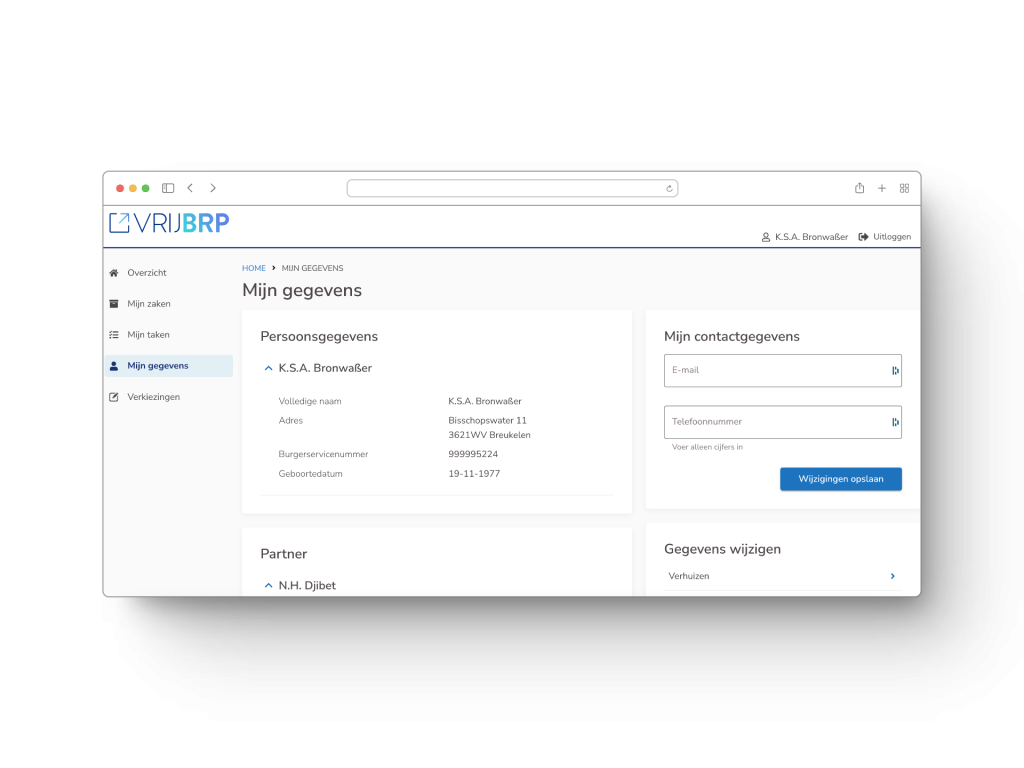Collapse the K.S.A. Bronwaßer details section
The image size is (1024, 768).
(x=268, y=368)
